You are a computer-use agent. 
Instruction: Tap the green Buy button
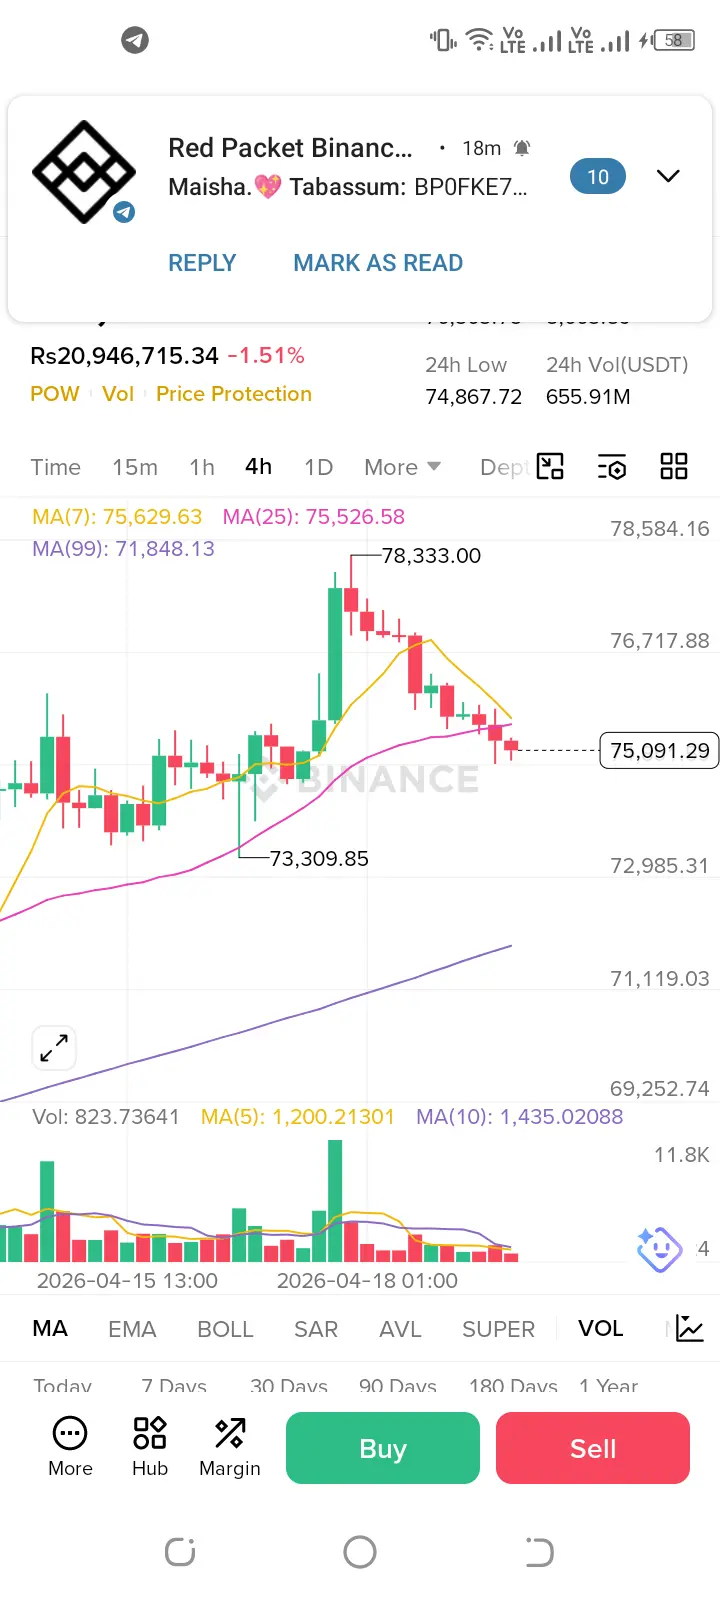pyautogui.click(x=383, y=1448)
